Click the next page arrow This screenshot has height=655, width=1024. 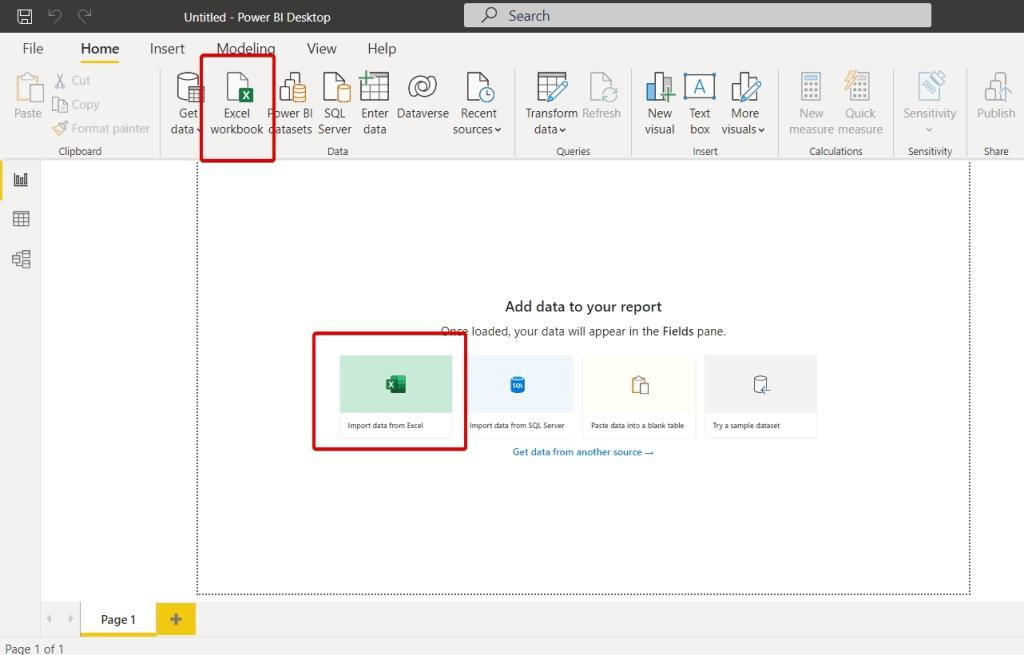[x=71, y=618]
